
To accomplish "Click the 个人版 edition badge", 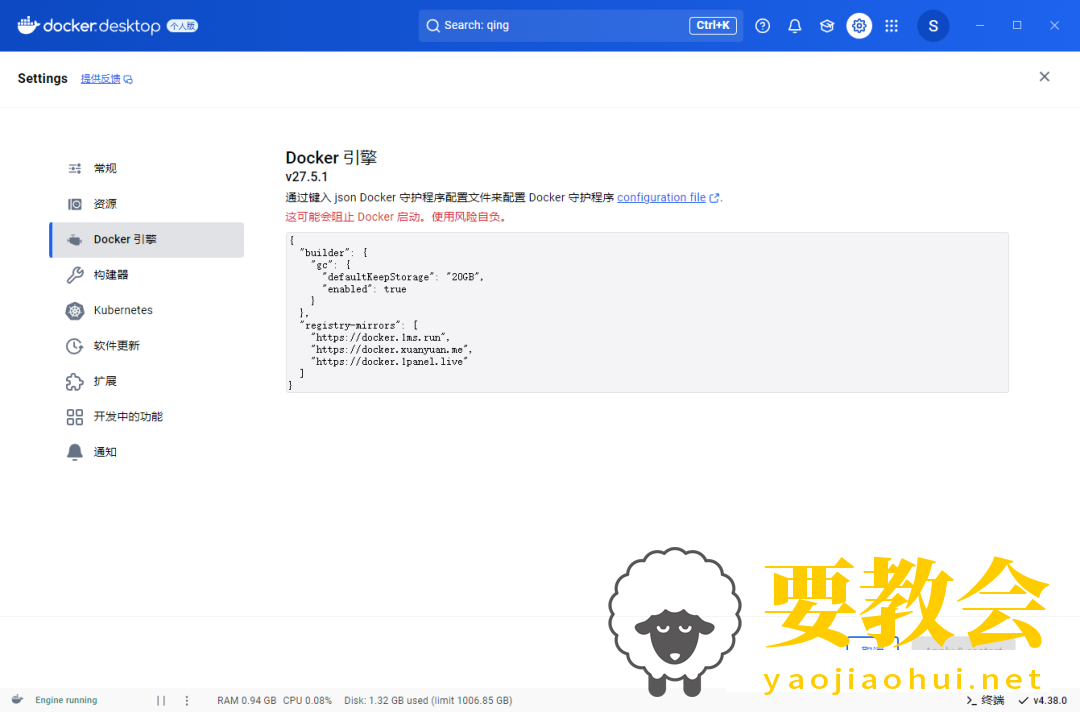I will [x=183, y=26].
